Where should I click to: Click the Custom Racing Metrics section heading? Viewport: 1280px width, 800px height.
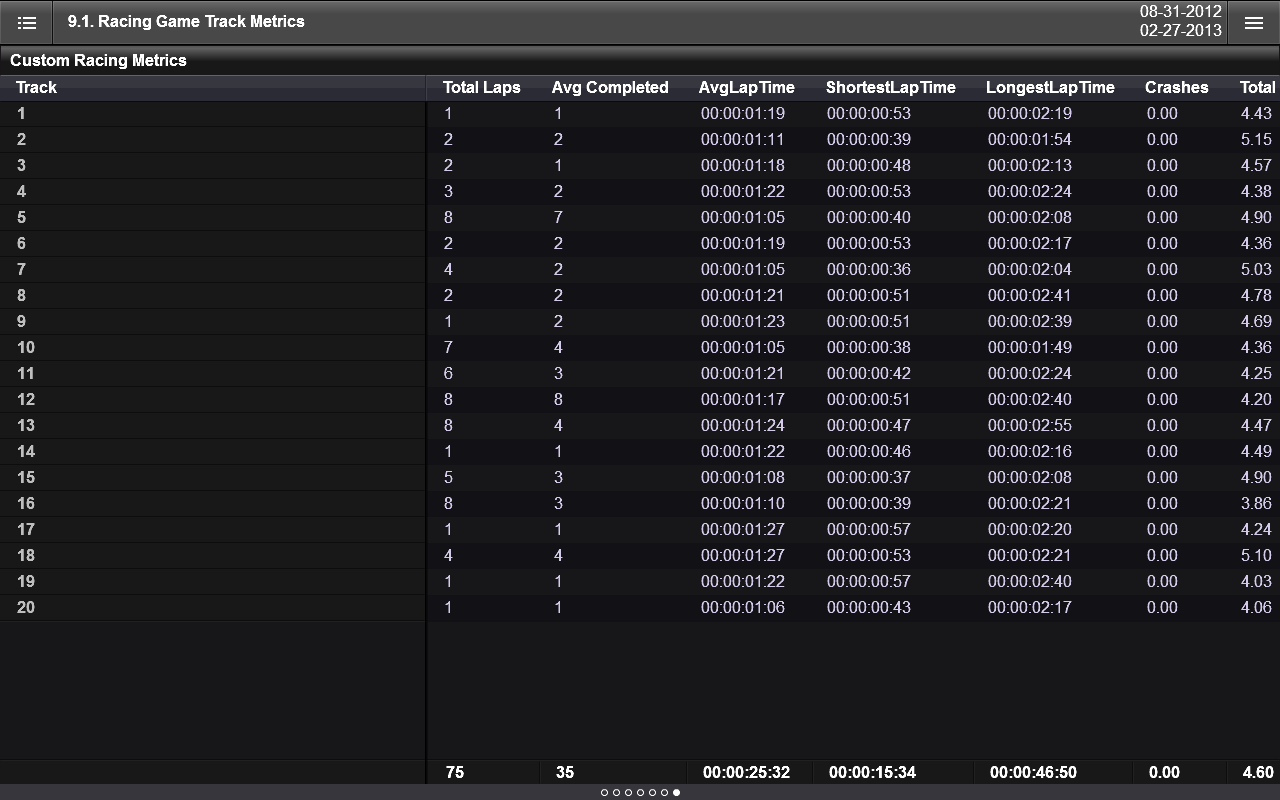click(98, 60)
